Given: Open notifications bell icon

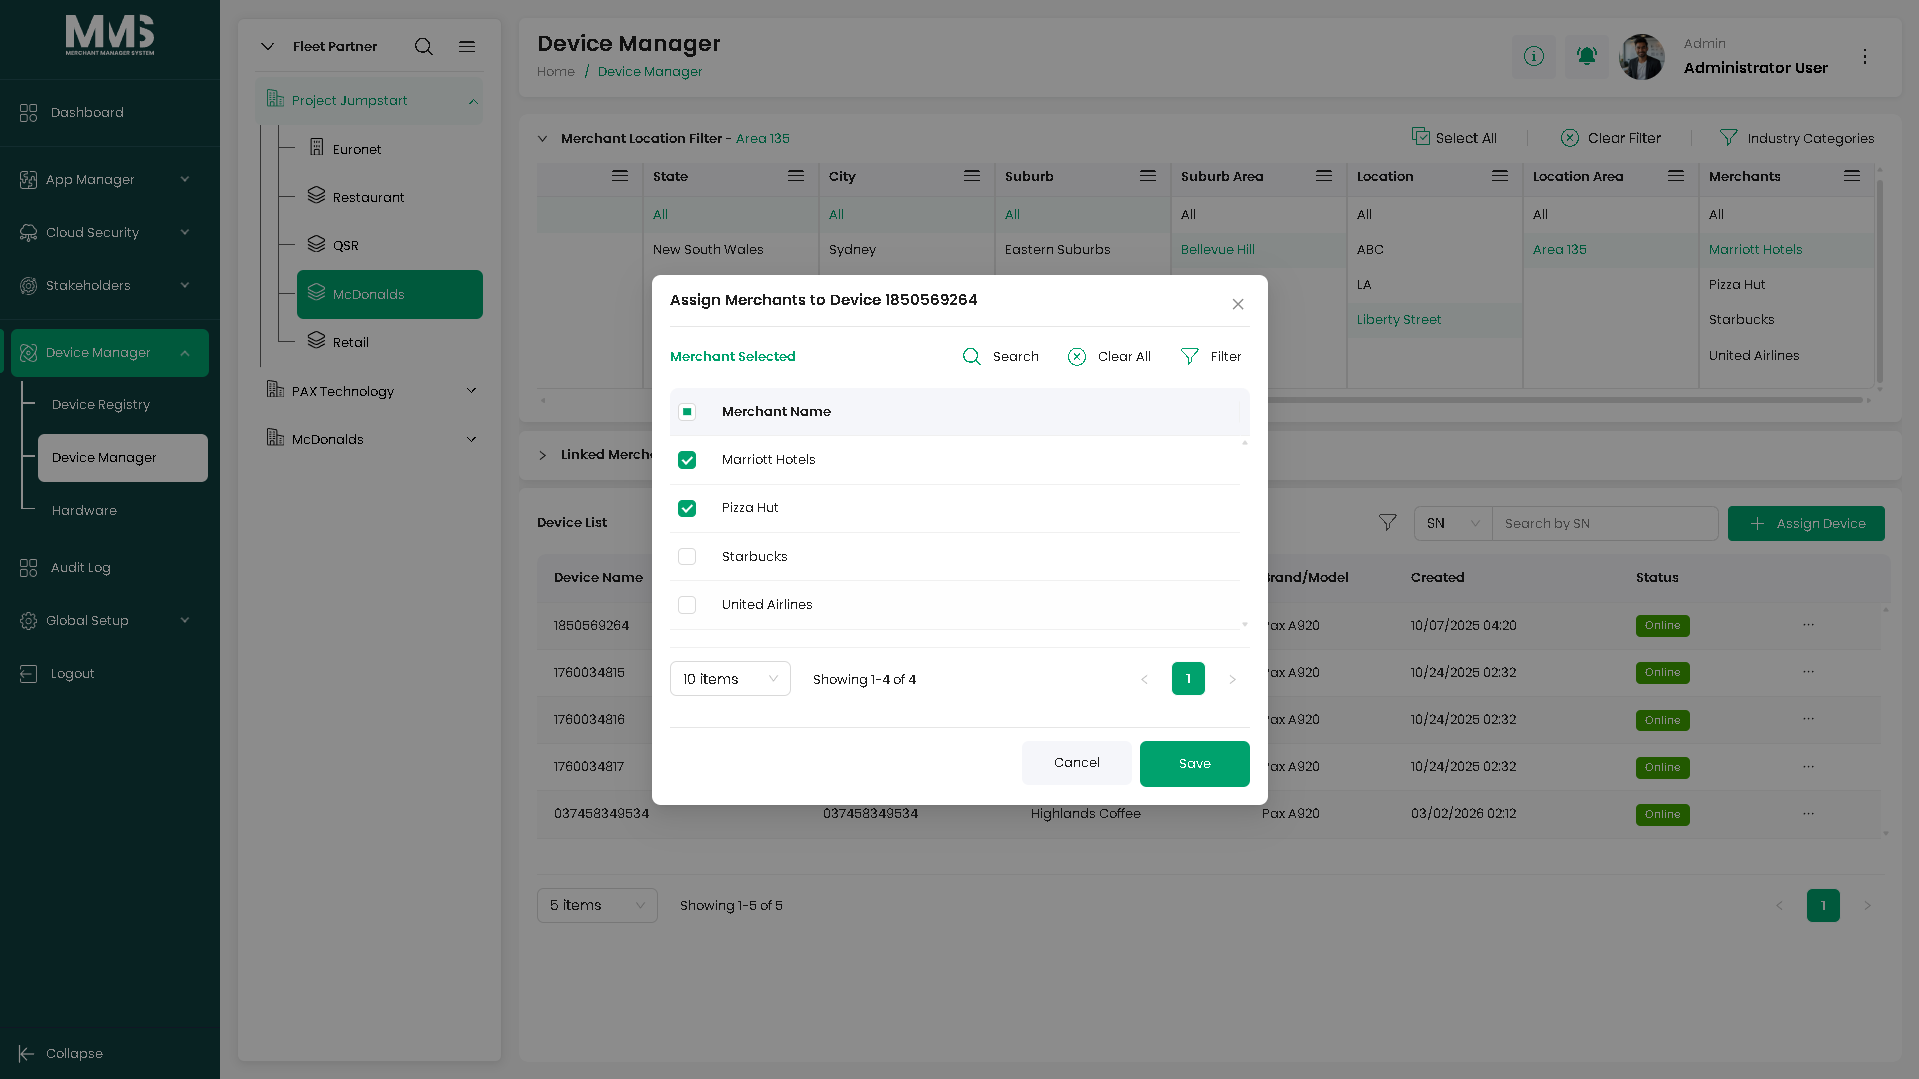Looking at the screenshot, I should 1587,57.
